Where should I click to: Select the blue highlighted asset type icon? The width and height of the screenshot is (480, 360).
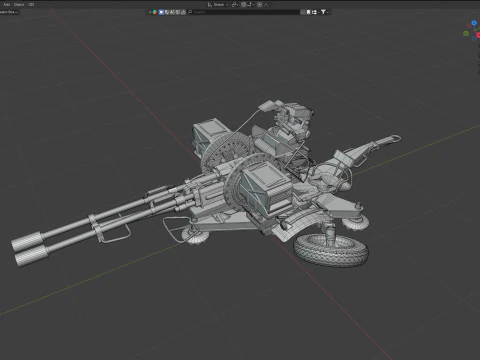[161, 12]
